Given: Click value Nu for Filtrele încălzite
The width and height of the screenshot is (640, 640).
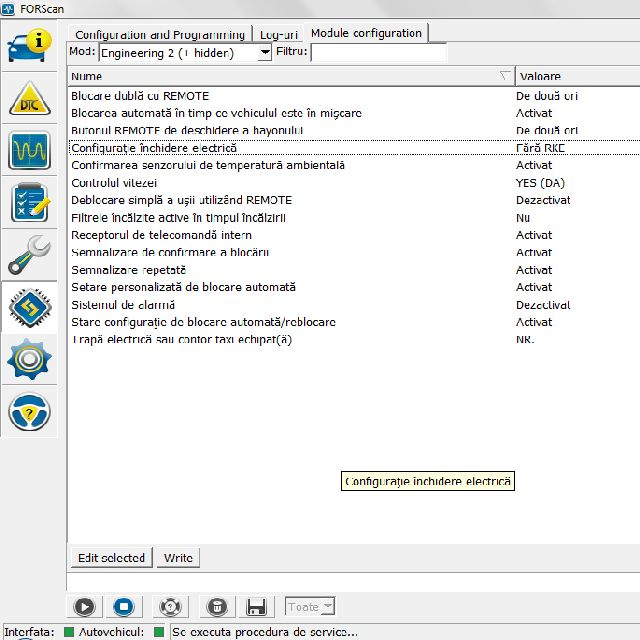Looking at the screenshot, I should click(x=523, y=218).
